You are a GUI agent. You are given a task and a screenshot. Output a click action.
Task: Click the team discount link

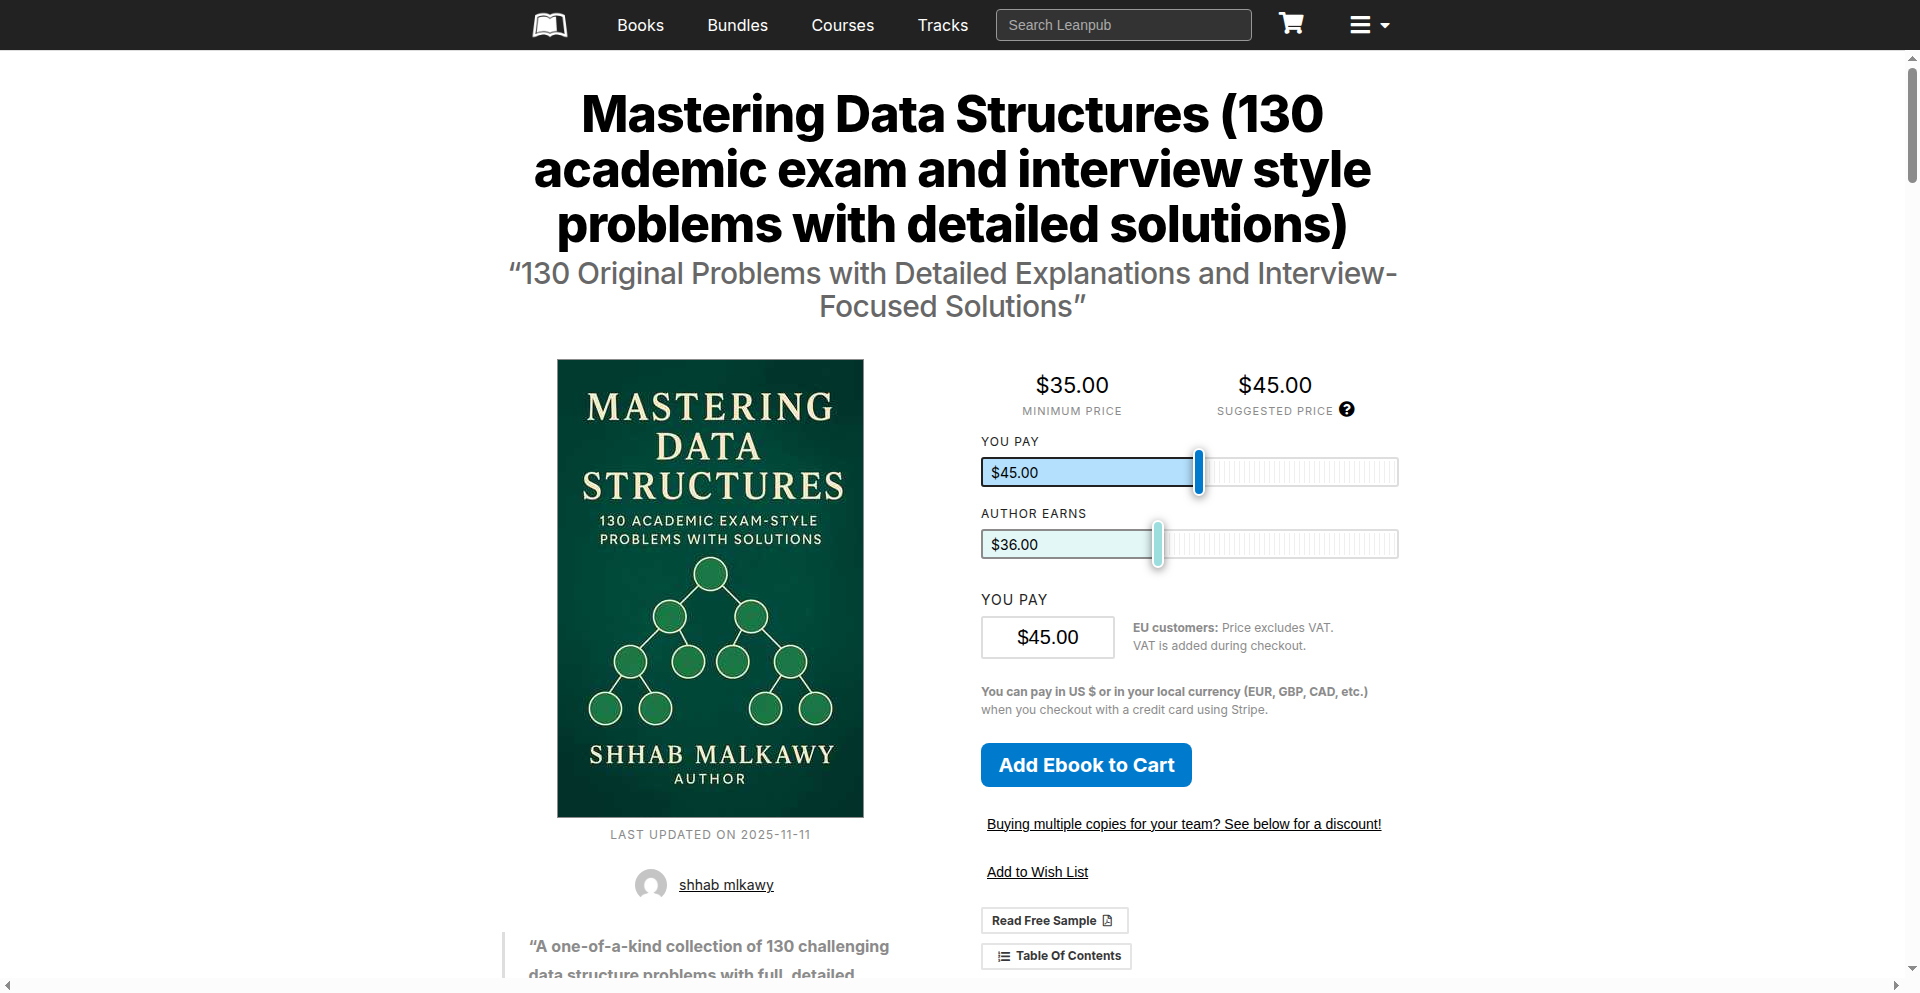tap(1183, 823)
